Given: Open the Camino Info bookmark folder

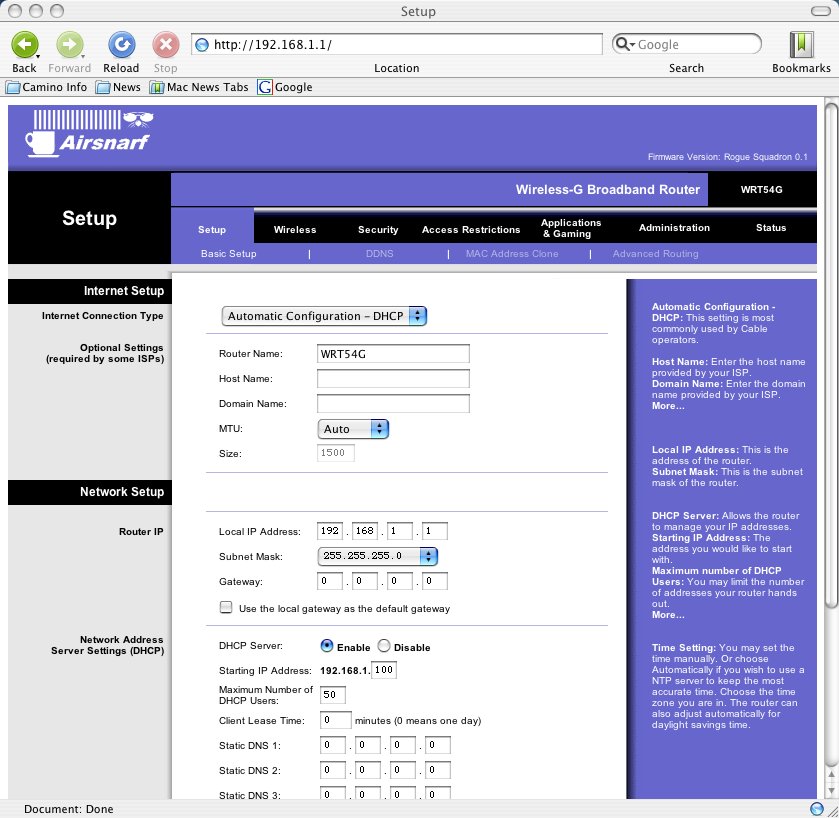Looking at the screenshot, I should pos(47,87).
